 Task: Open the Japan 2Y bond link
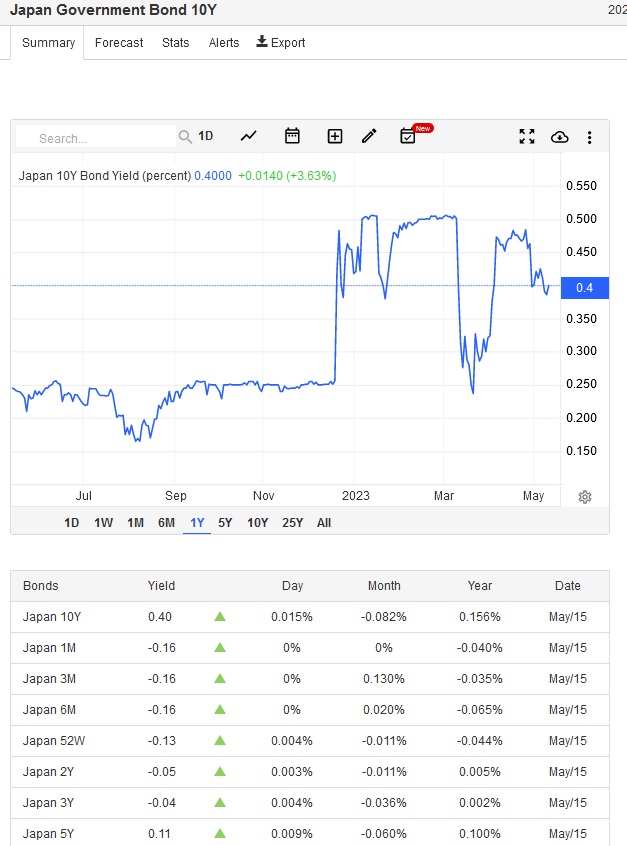pyautogui.click(x=48, y=772)
